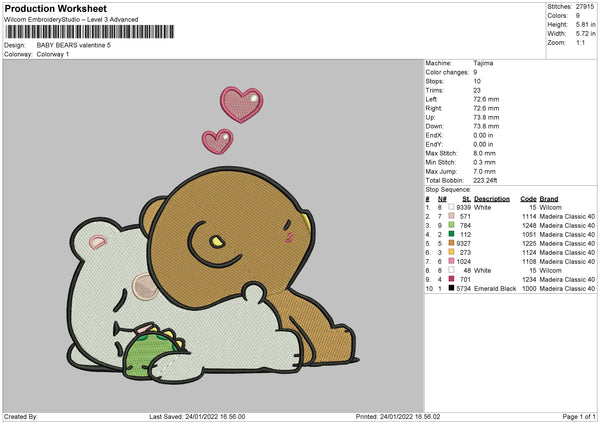Click the bear embroidery design preview

point(214,236)
